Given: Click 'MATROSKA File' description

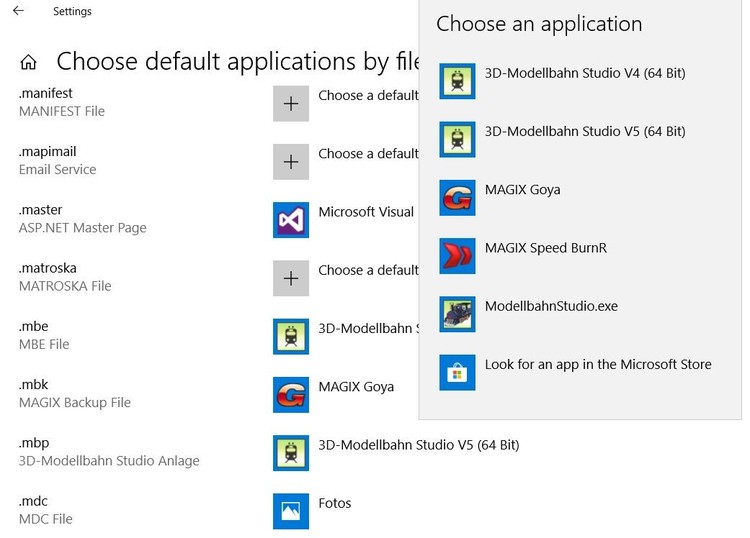Looking at the screenshot, I should click(x=65, y=286).
